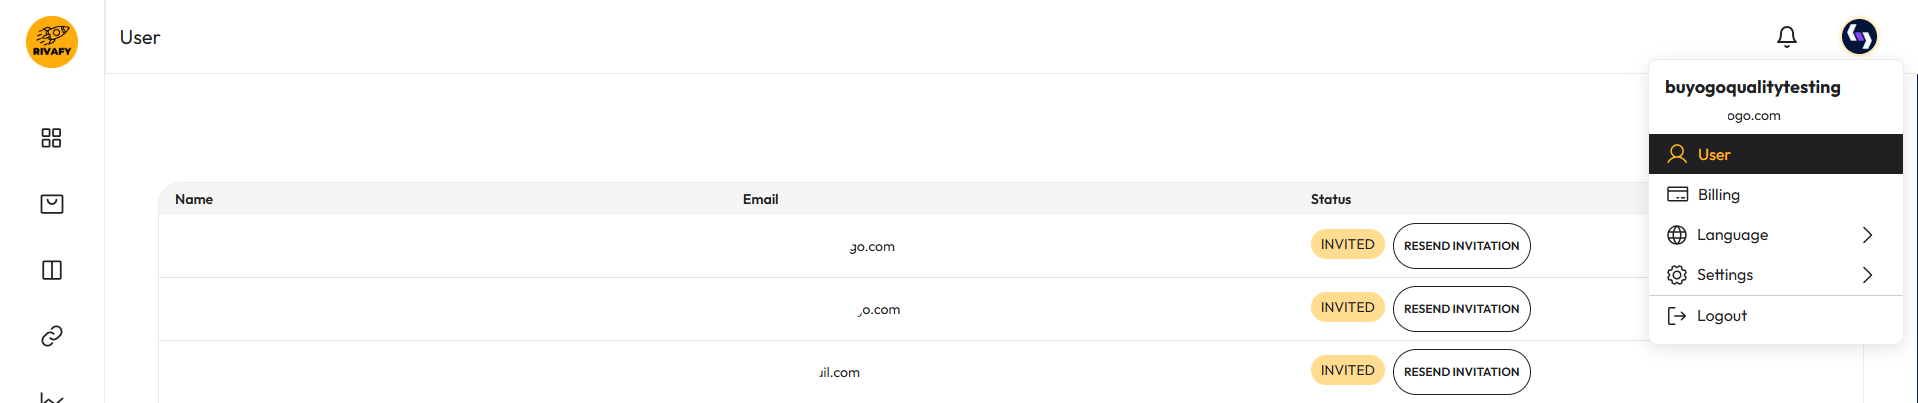Viewport: 1918px width, 403px height.
Task: Open notifications bell icon
Action: tap(1787, 37)
